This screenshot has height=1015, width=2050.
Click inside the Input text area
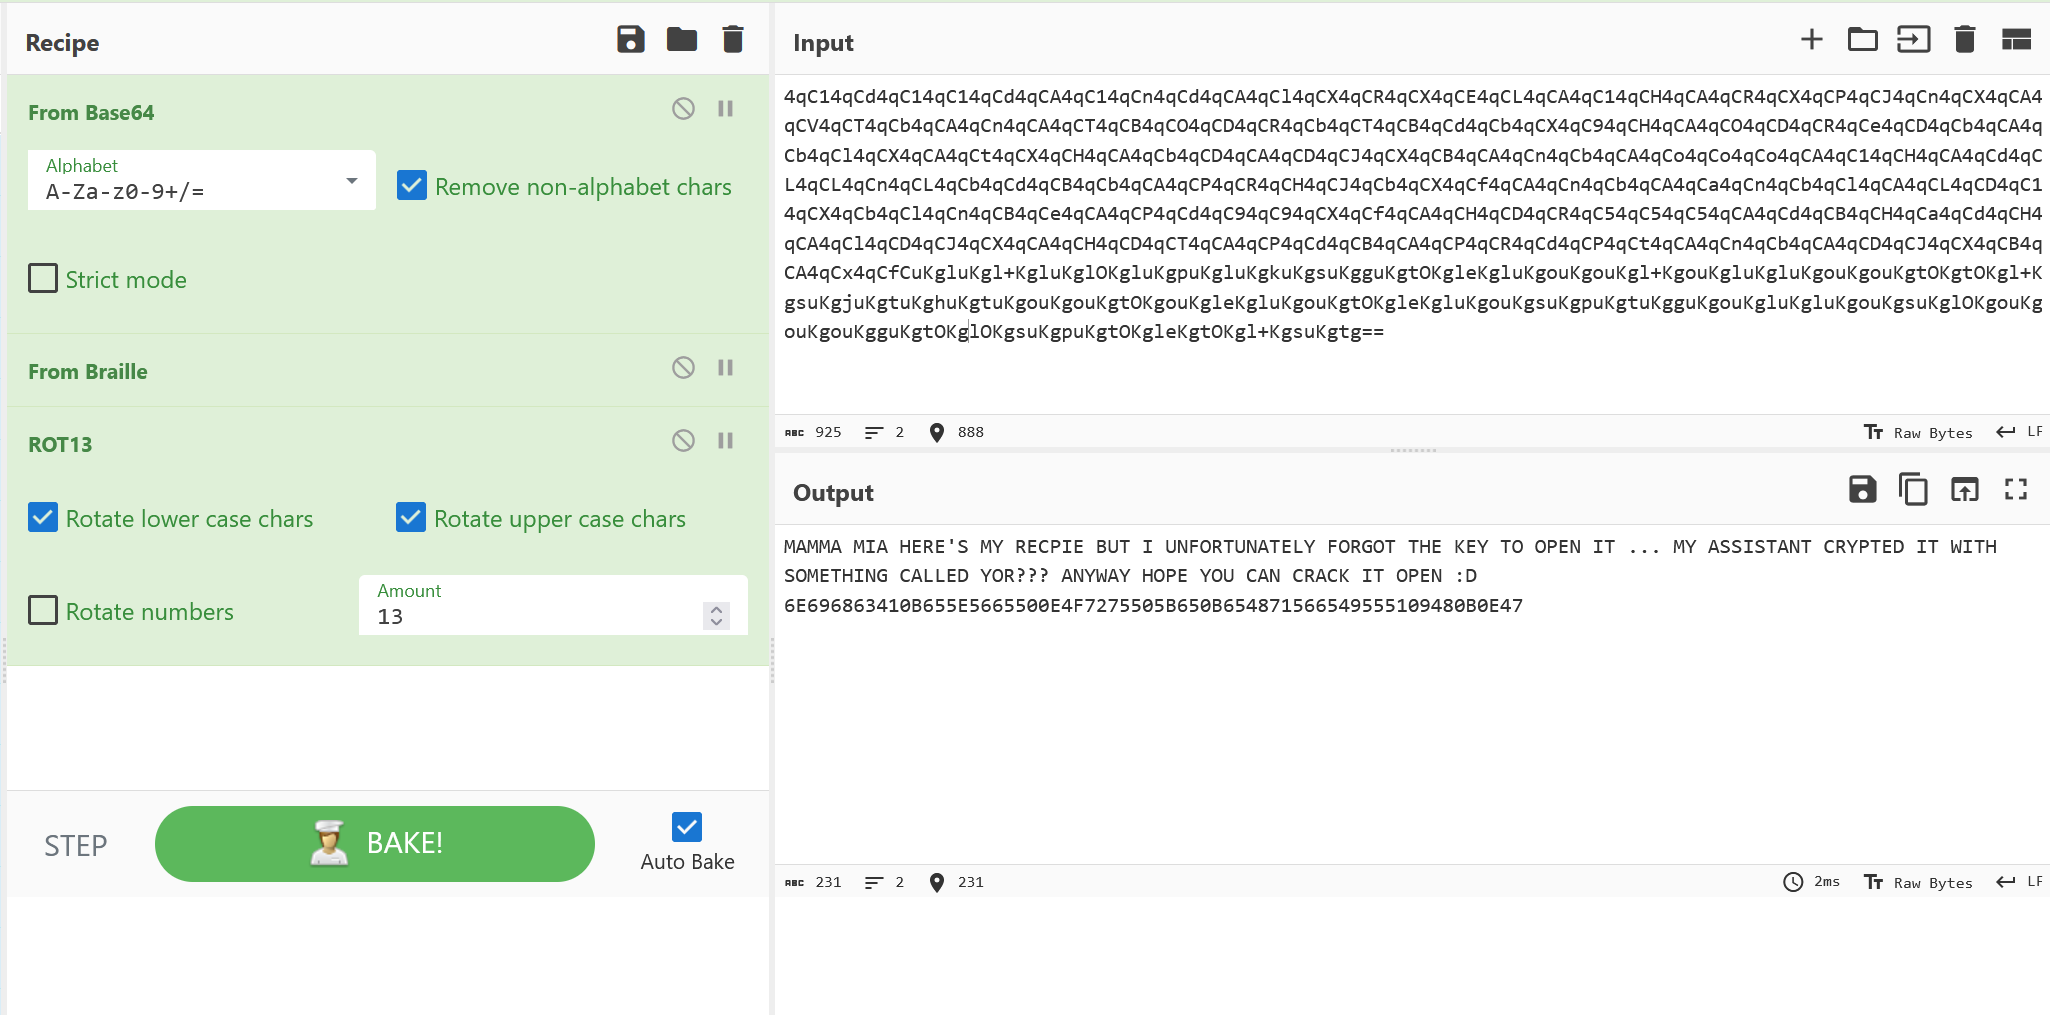[x=1412, y=244]
